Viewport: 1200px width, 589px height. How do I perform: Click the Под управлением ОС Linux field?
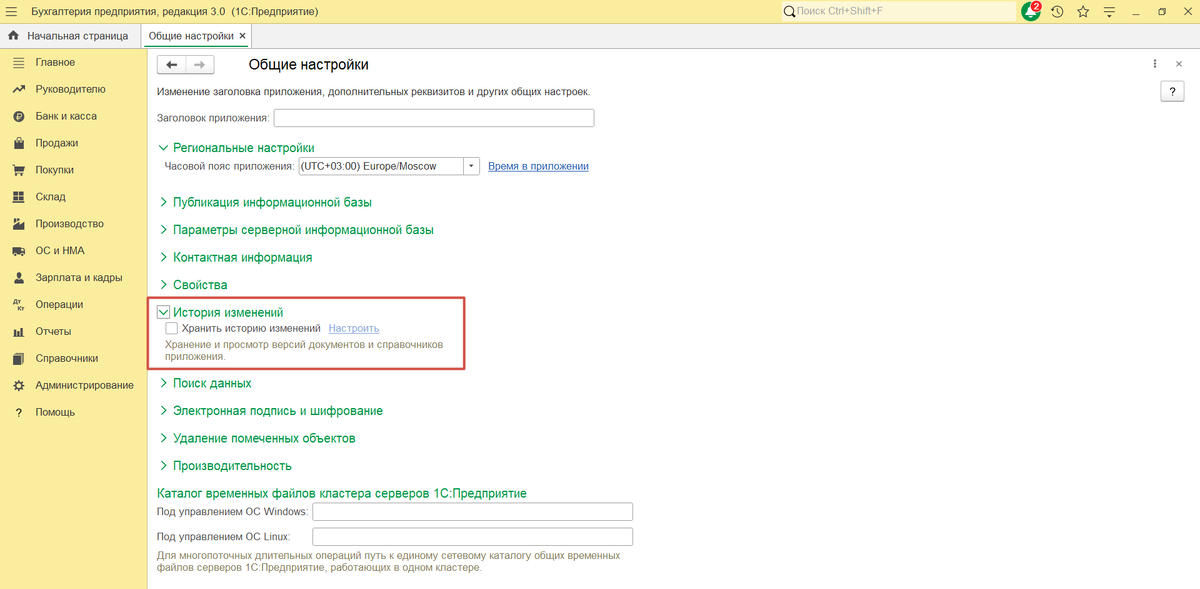click(473, 537)
